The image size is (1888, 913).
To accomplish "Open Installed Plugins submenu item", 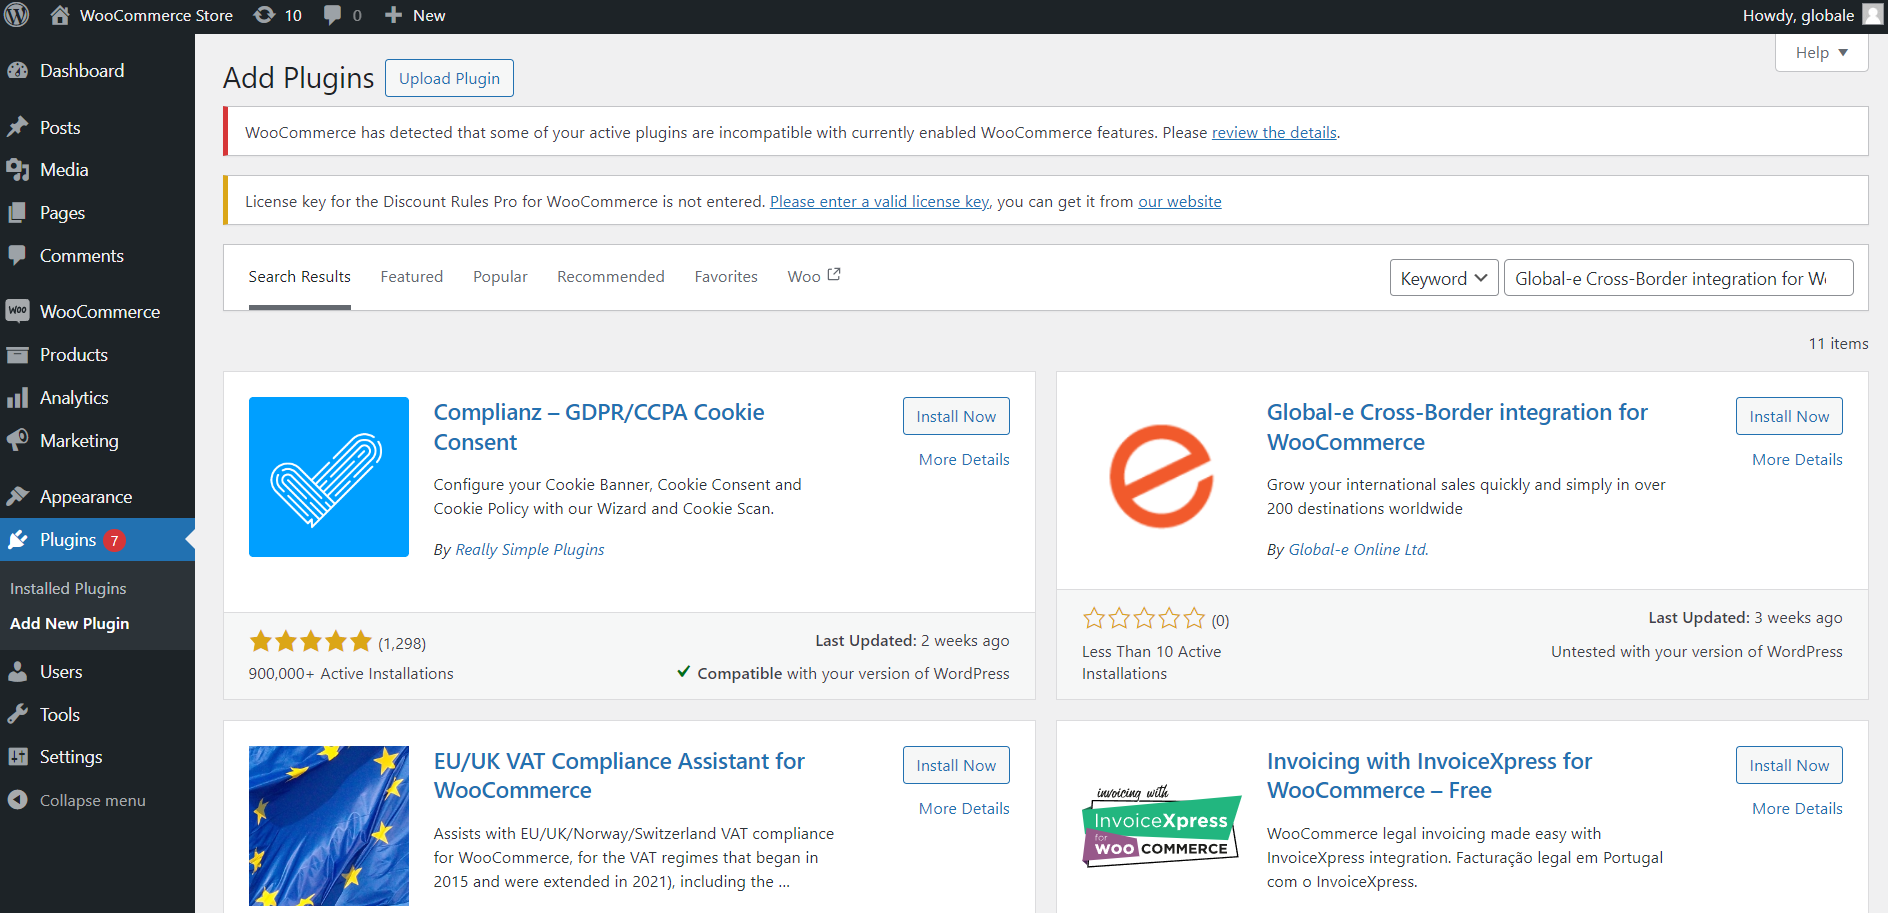I will click(68, 589).
